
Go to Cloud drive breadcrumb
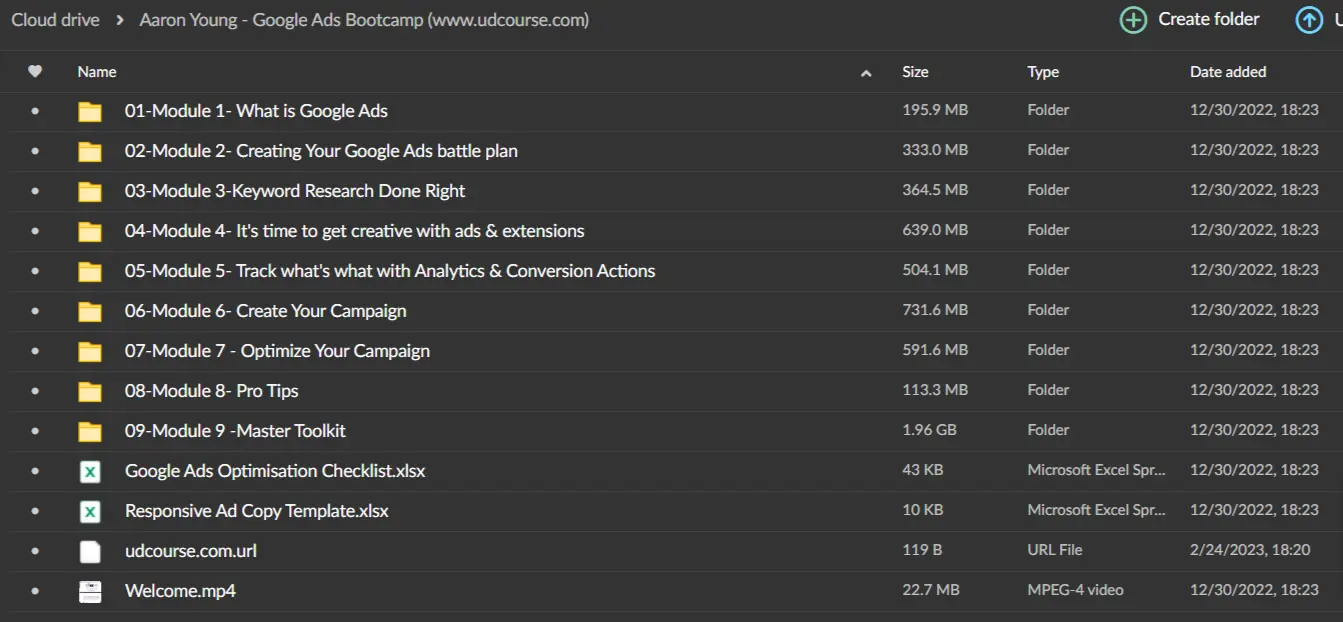click(55, 20)
